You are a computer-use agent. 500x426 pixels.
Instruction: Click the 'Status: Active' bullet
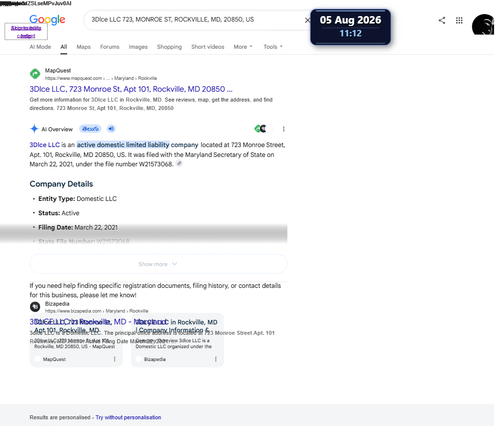click(x=59, y=213)
